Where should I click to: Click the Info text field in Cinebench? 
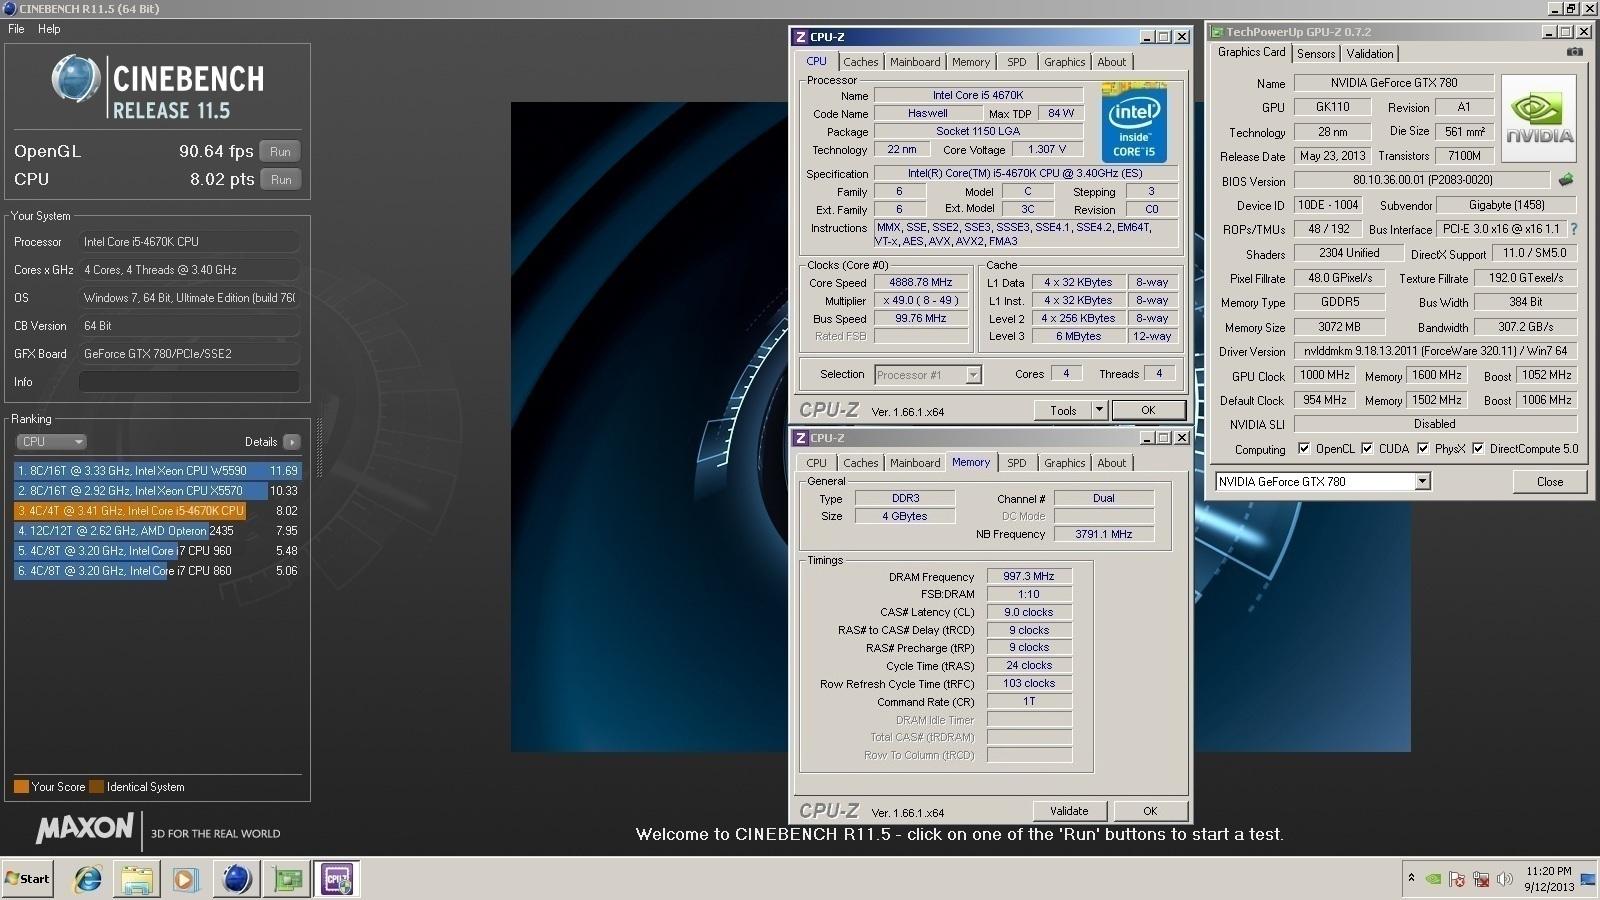tap(189, 382)
